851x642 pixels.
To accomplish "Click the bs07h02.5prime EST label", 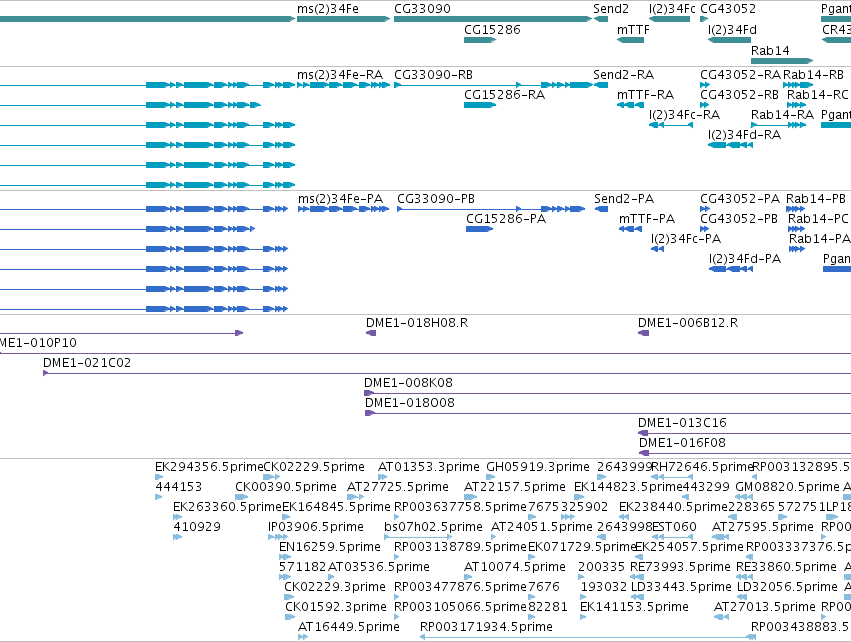I will 433,527.
